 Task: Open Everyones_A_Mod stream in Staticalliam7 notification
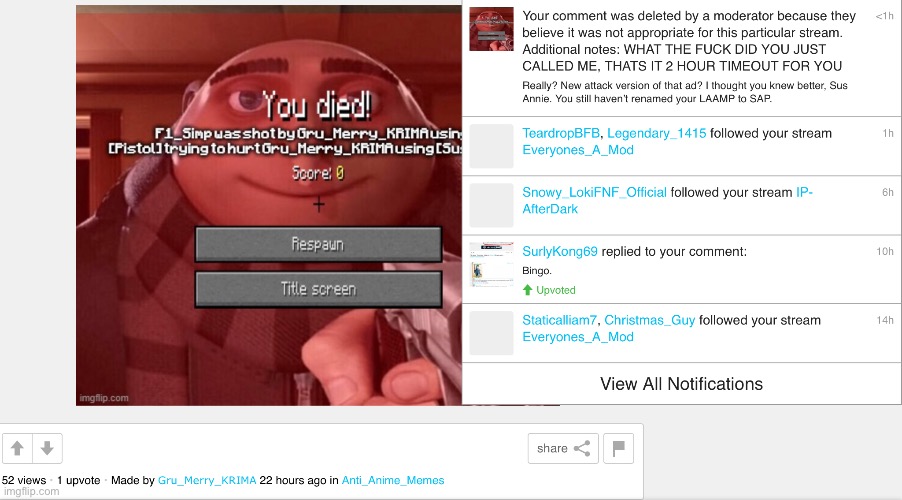click(x=578, y=337)
